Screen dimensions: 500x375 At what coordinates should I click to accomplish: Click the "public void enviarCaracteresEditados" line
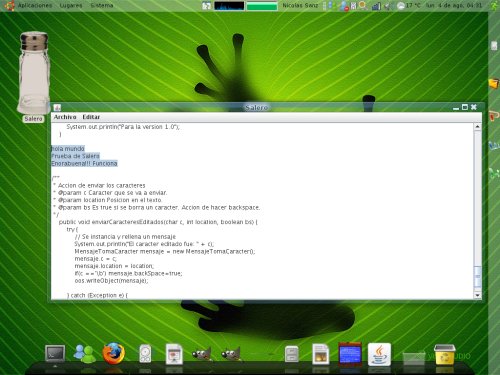click(x=158, y=222)
